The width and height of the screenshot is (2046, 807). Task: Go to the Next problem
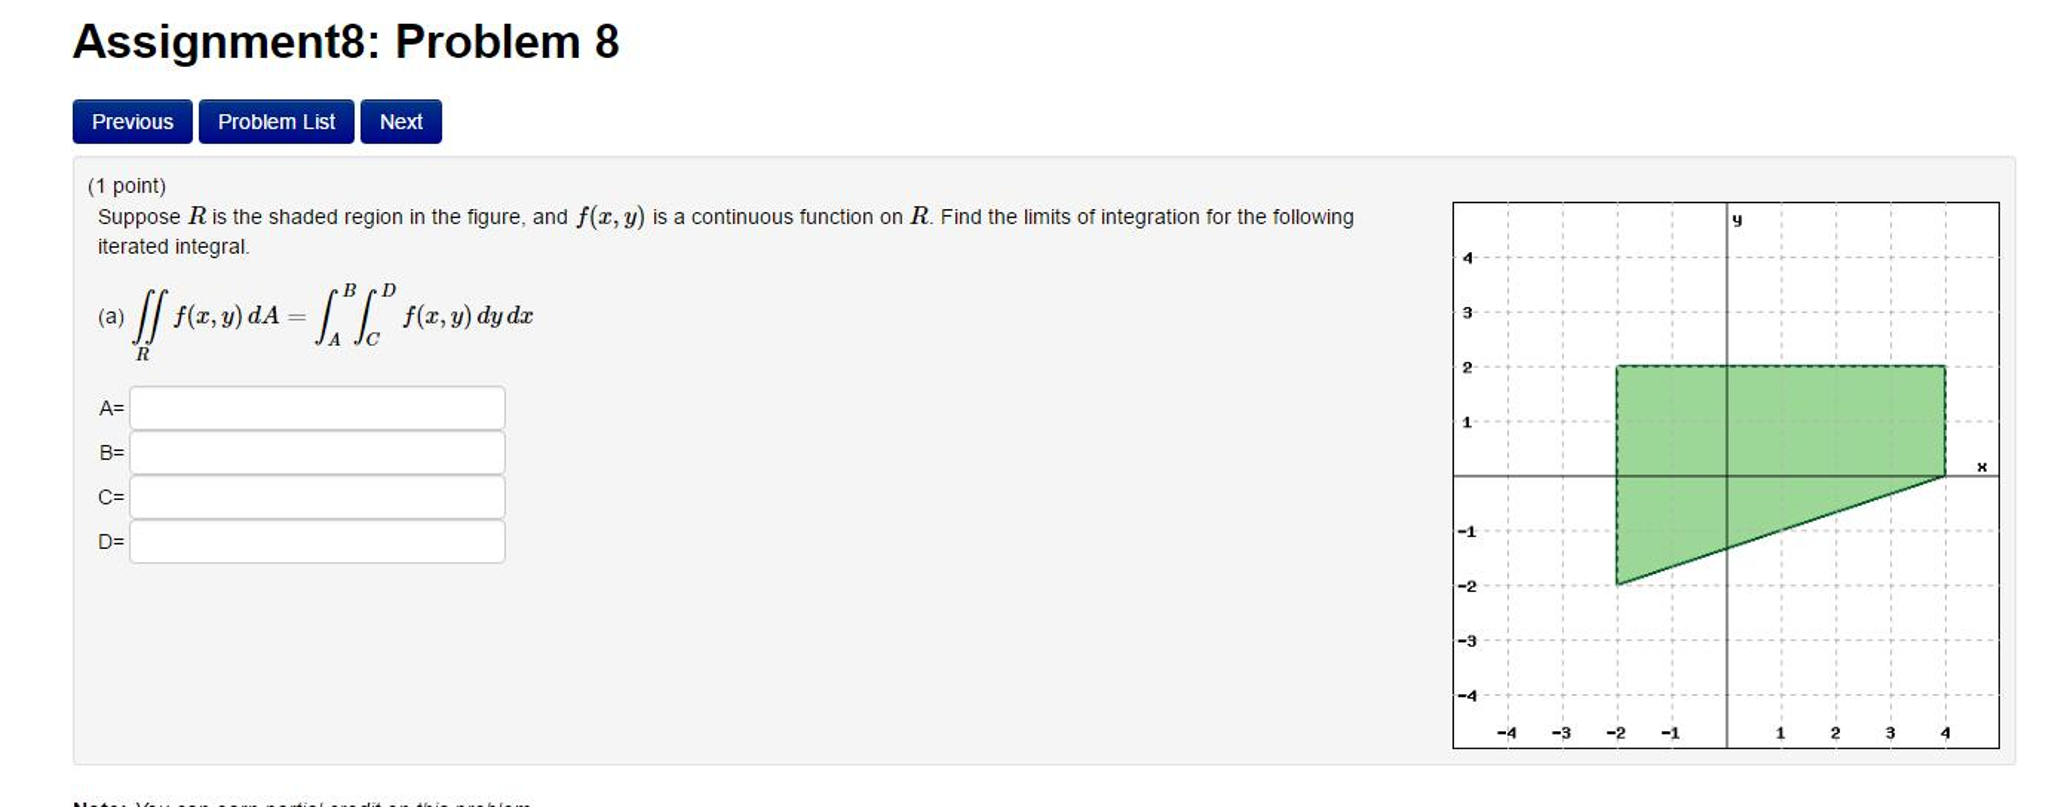[x=400, y=122]
